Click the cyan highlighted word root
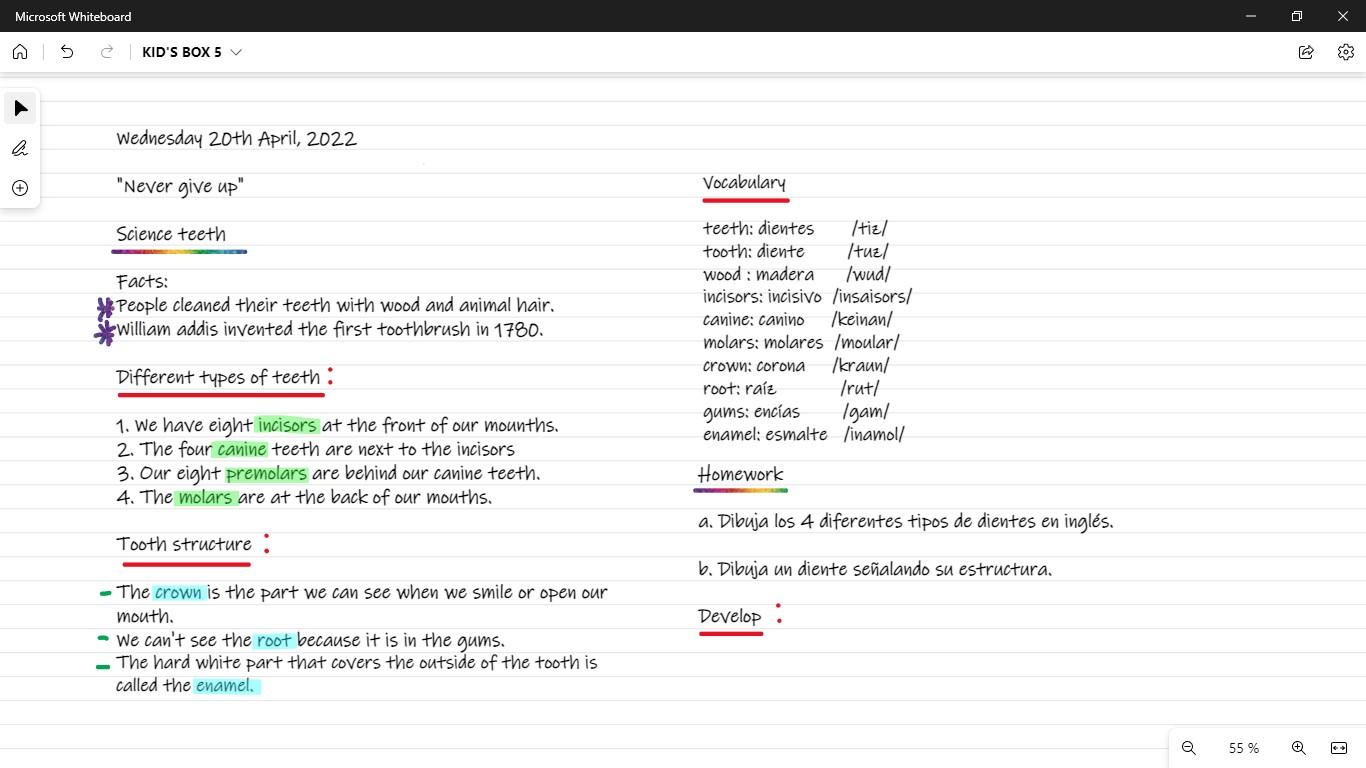The image size is (1366, 768). click(274, 640)
